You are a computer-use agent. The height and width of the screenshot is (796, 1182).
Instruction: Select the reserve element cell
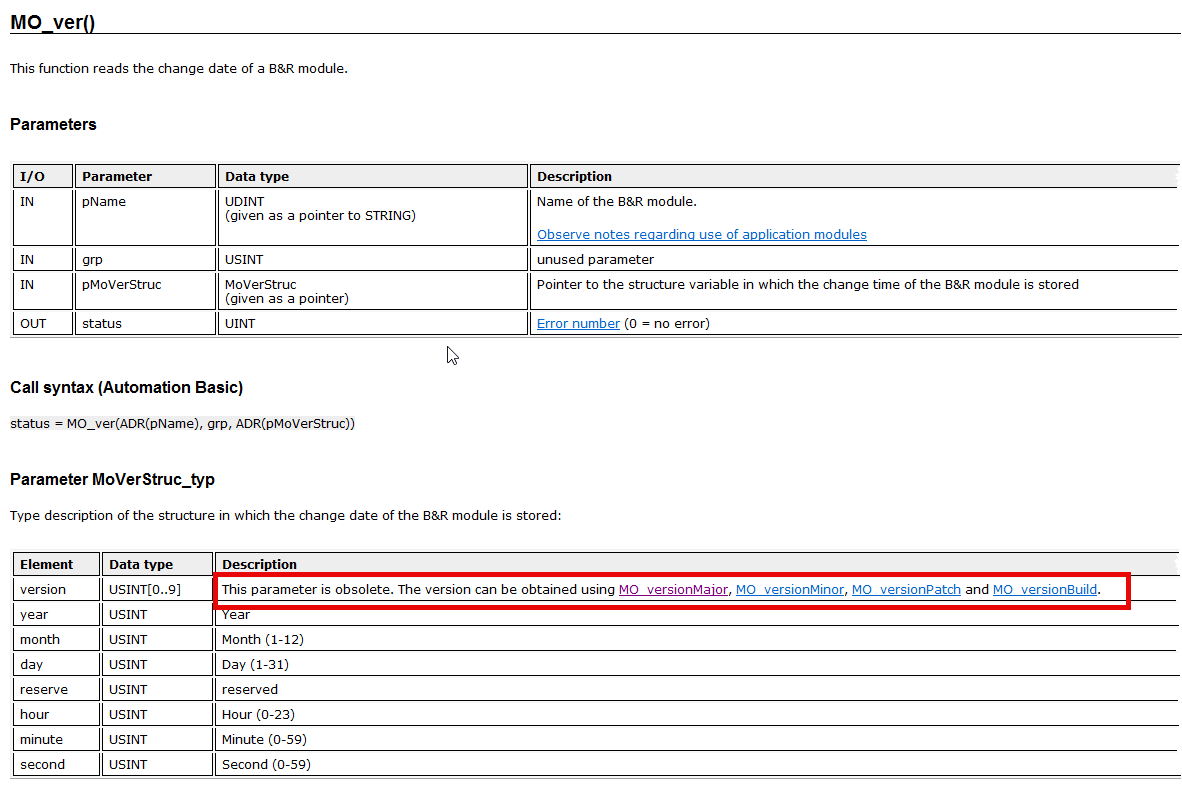tap(57, 689)
